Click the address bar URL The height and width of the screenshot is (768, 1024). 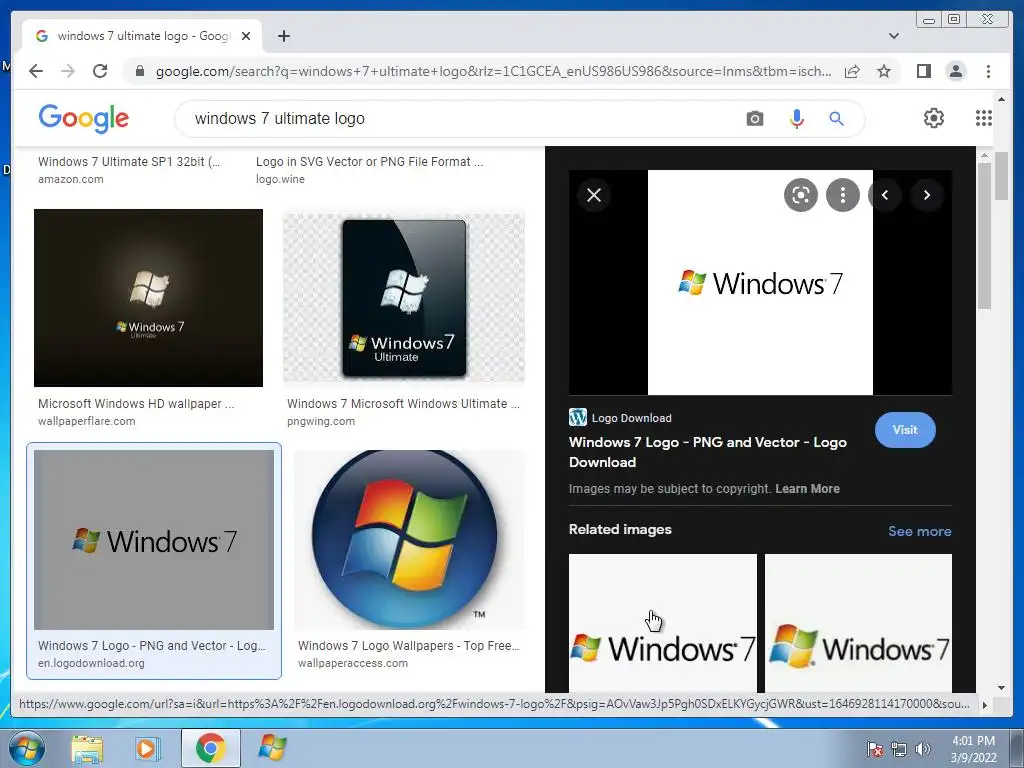[x=494, y=71]
